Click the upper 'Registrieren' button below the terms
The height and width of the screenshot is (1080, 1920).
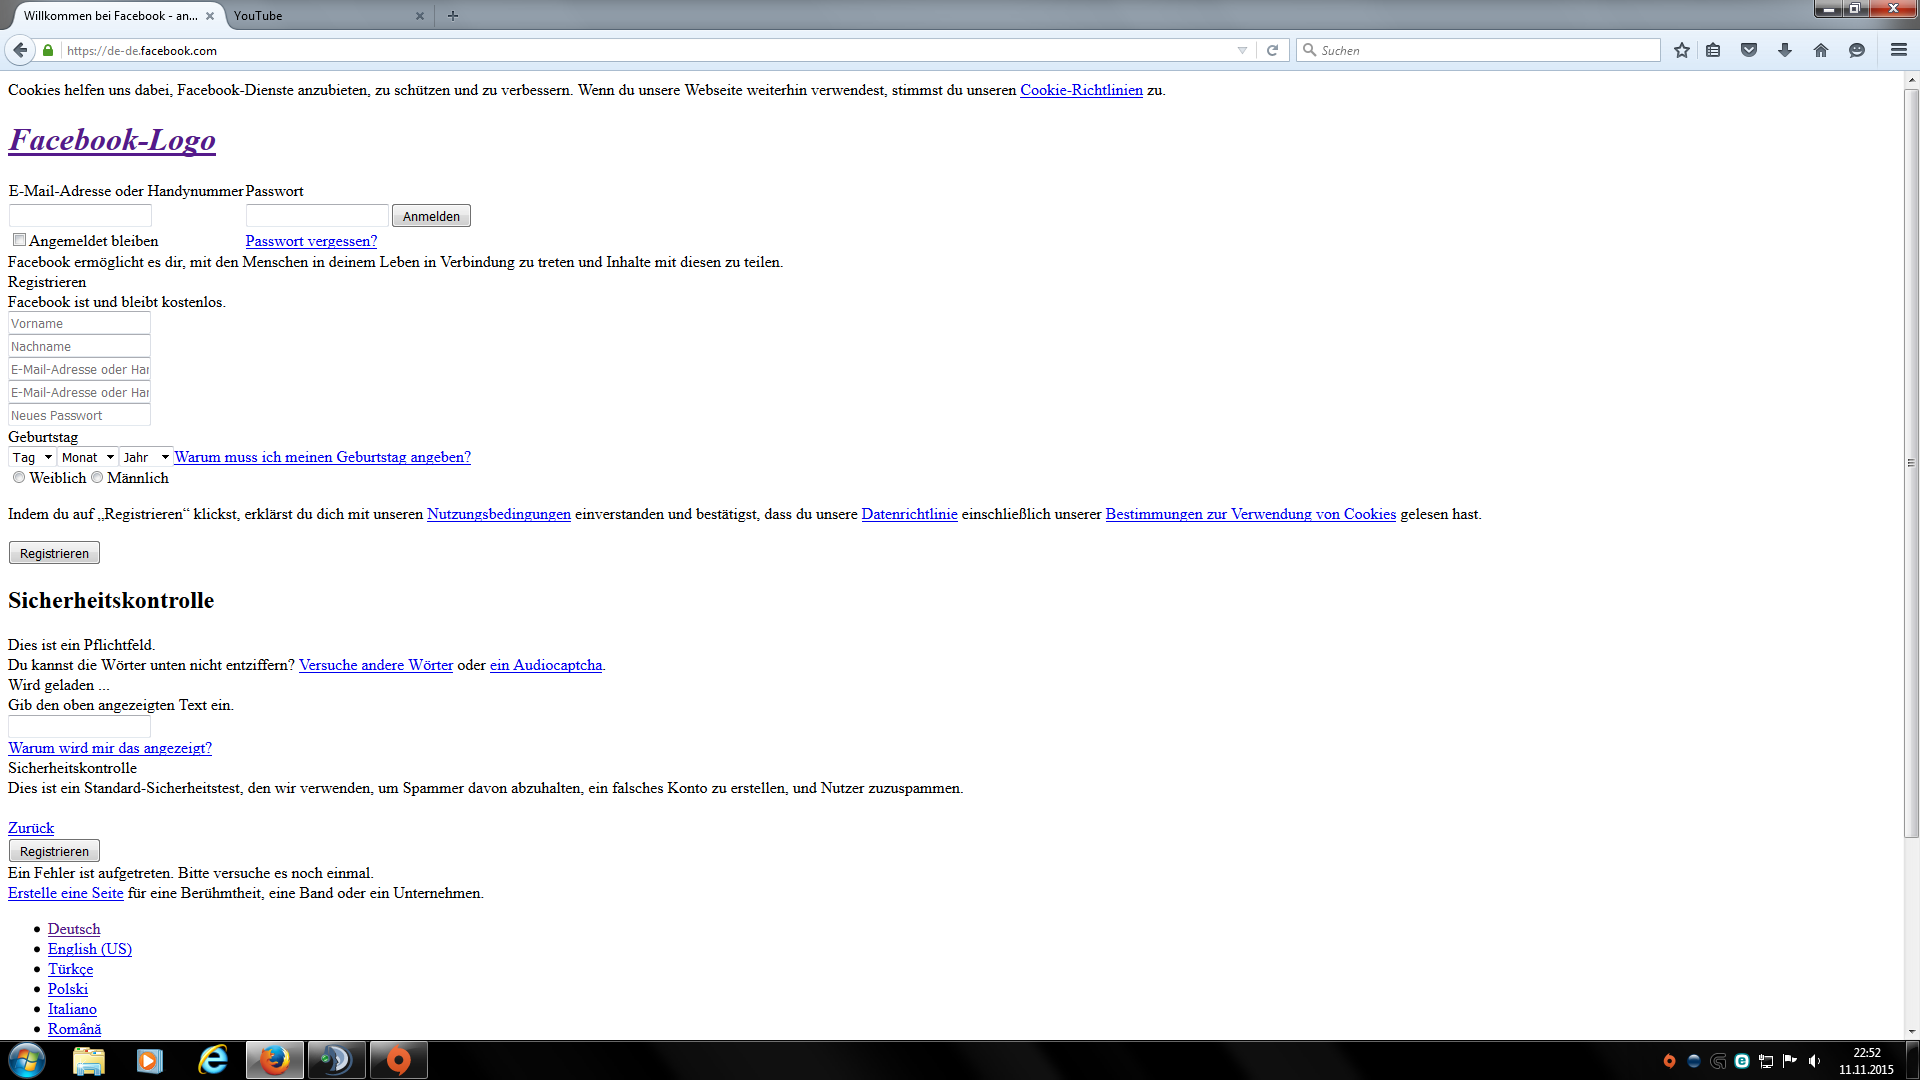coord(54,553)
